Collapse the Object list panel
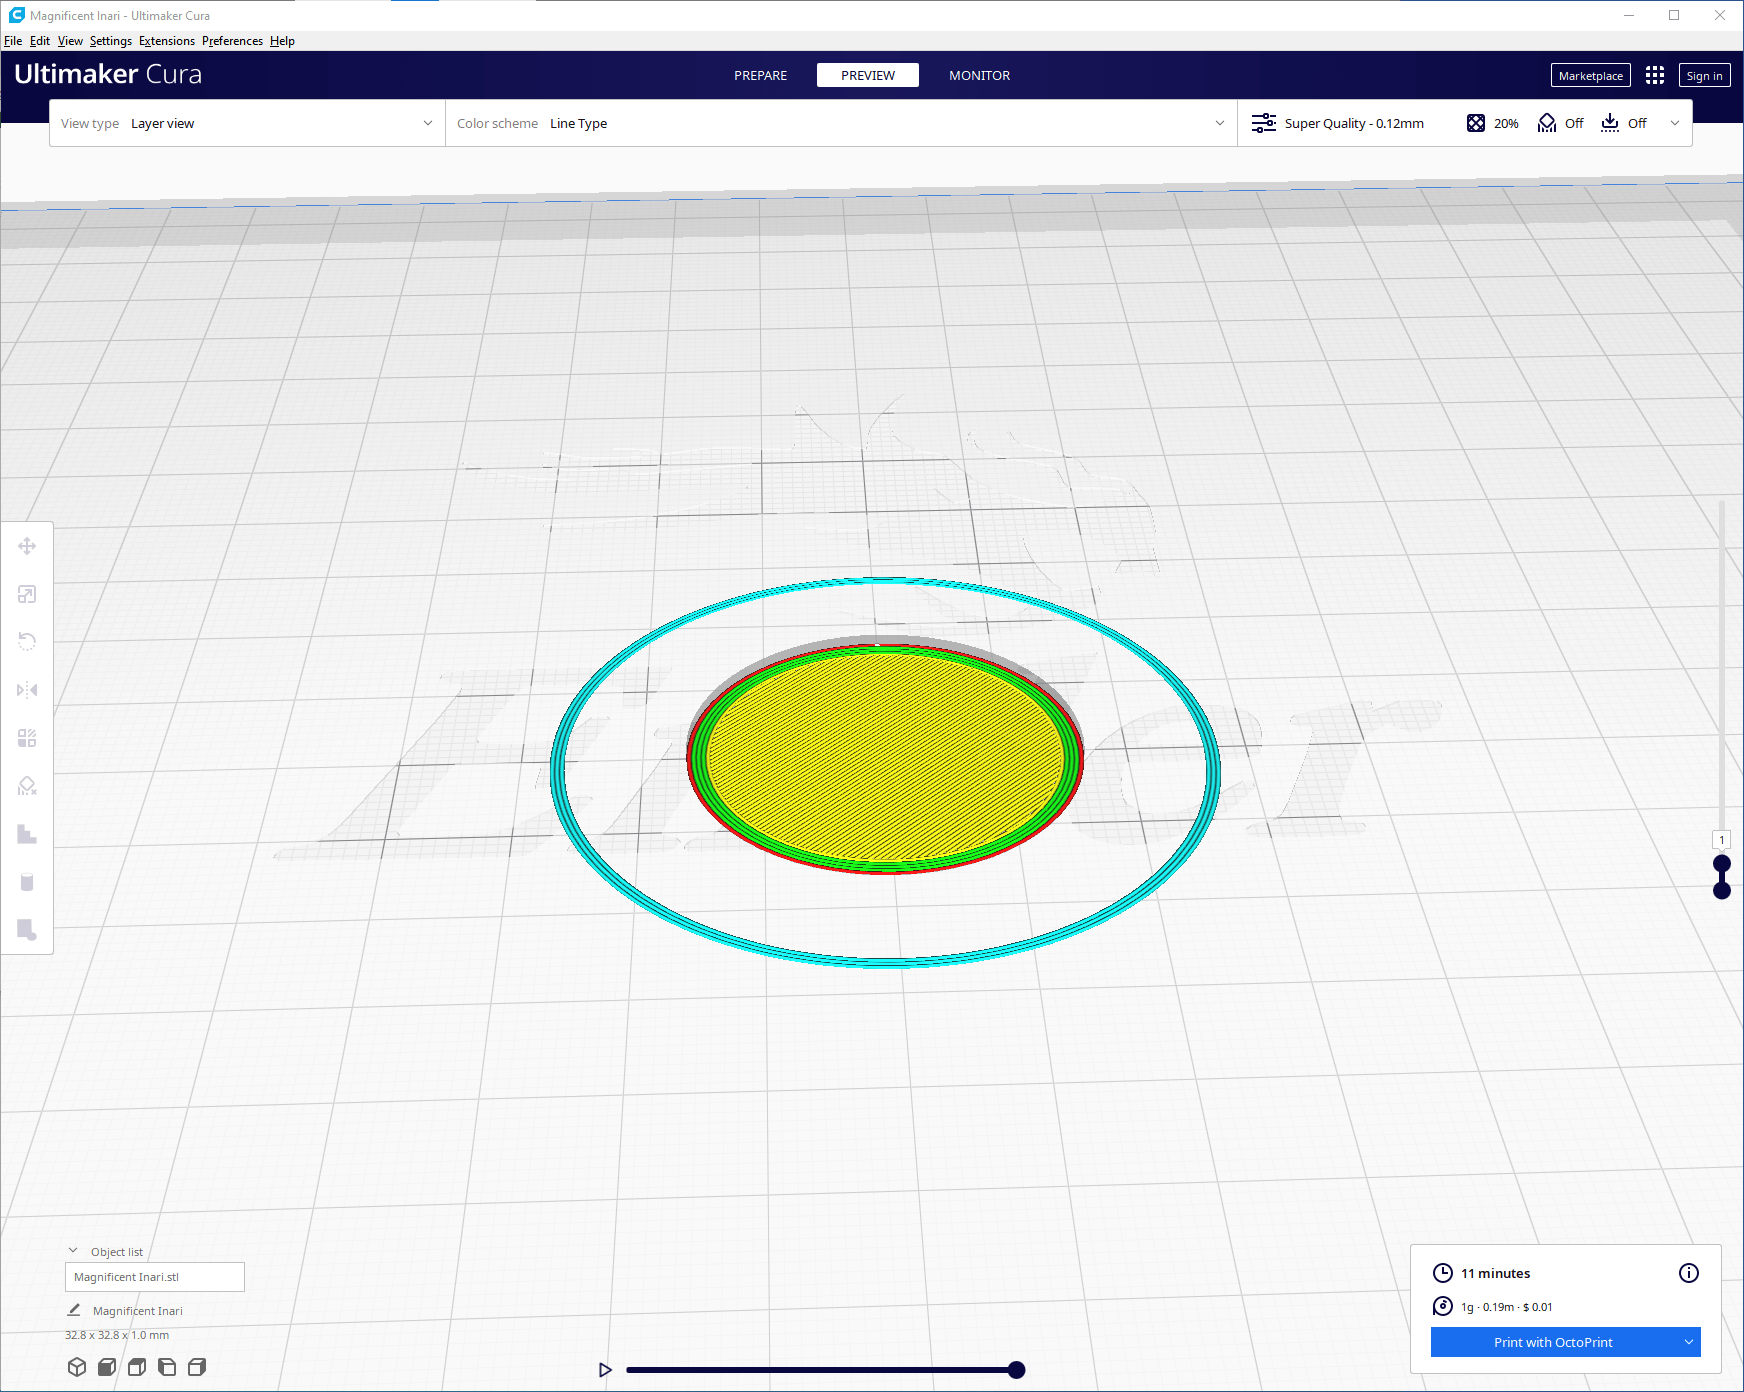1744x1392 pixels. tap(73, 1251)
